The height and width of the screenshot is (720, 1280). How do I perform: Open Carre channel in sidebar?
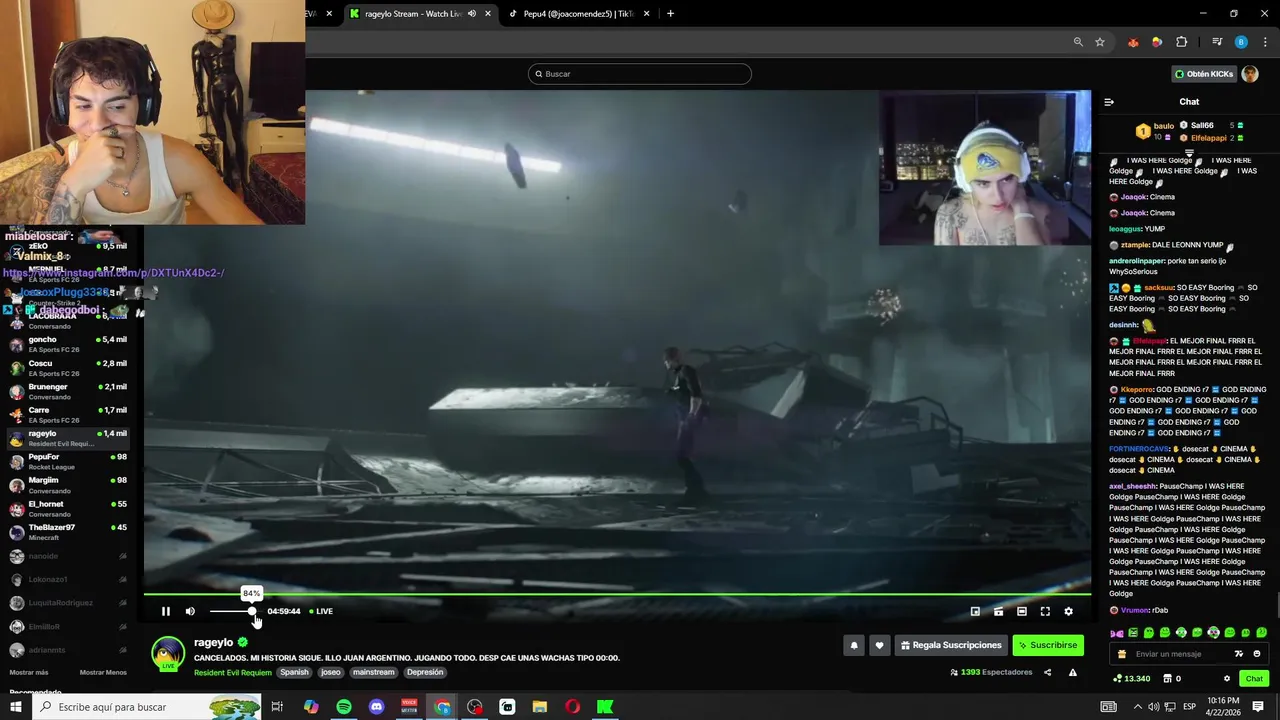[x=68, y=415]
